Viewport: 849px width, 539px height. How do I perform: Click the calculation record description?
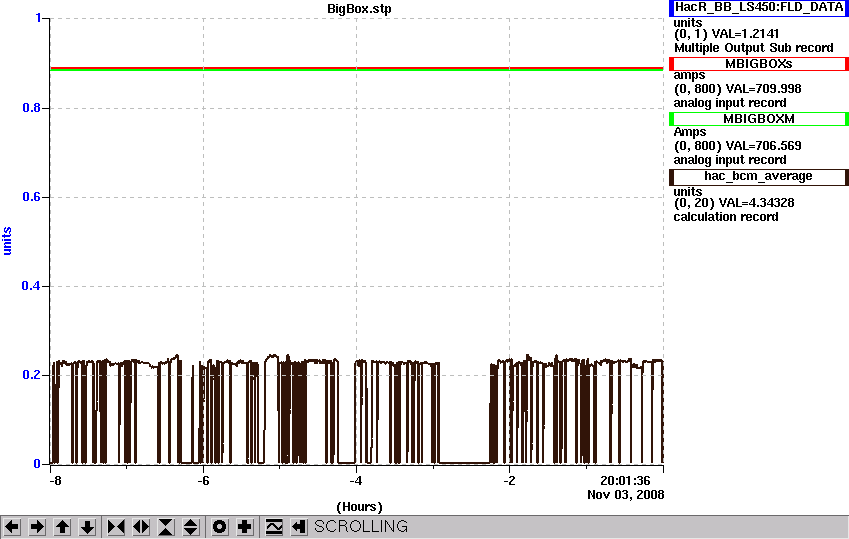726,217
